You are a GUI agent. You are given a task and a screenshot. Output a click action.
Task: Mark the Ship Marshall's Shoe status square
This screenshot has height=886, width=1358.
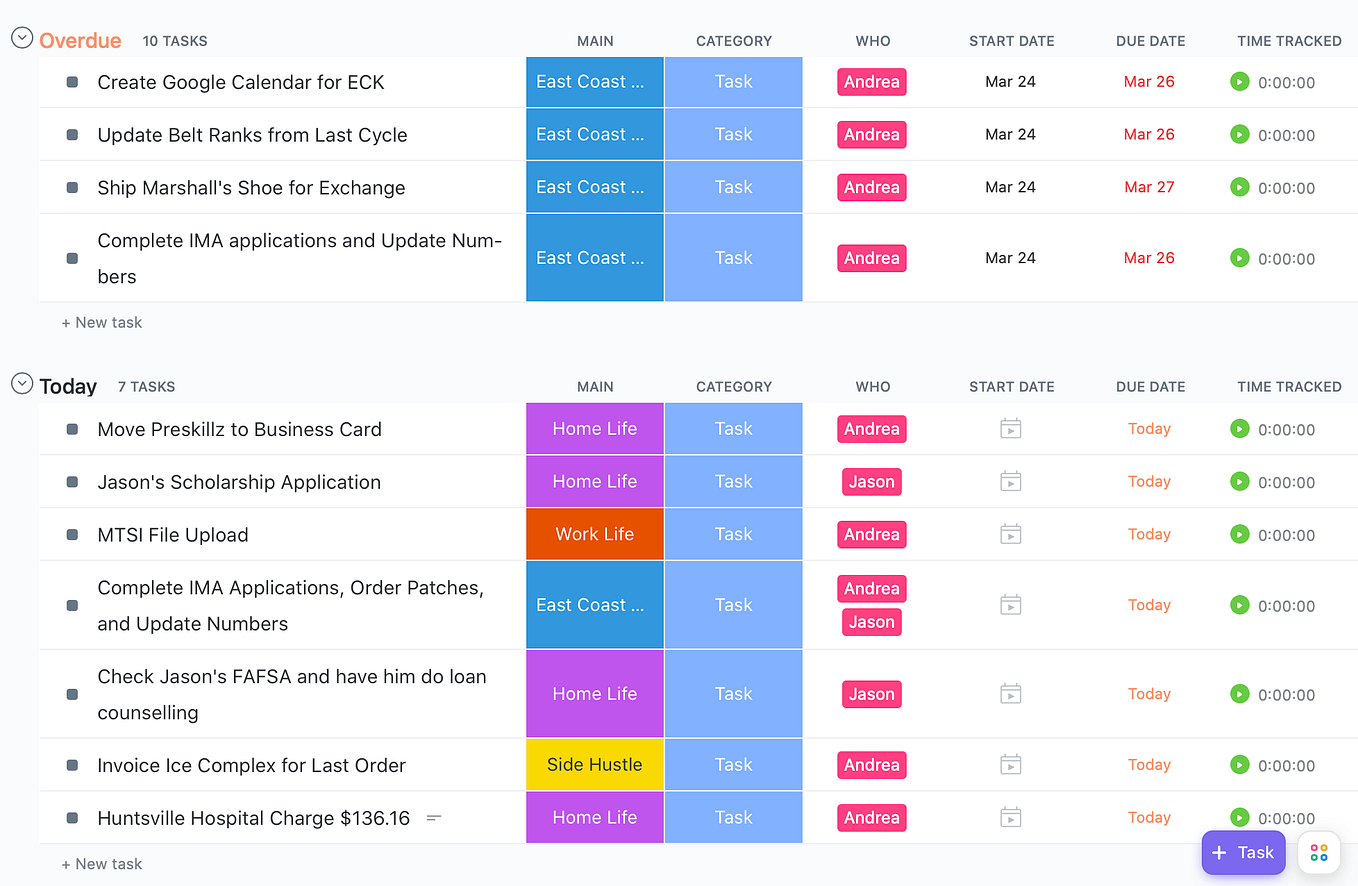pos(70,187)
